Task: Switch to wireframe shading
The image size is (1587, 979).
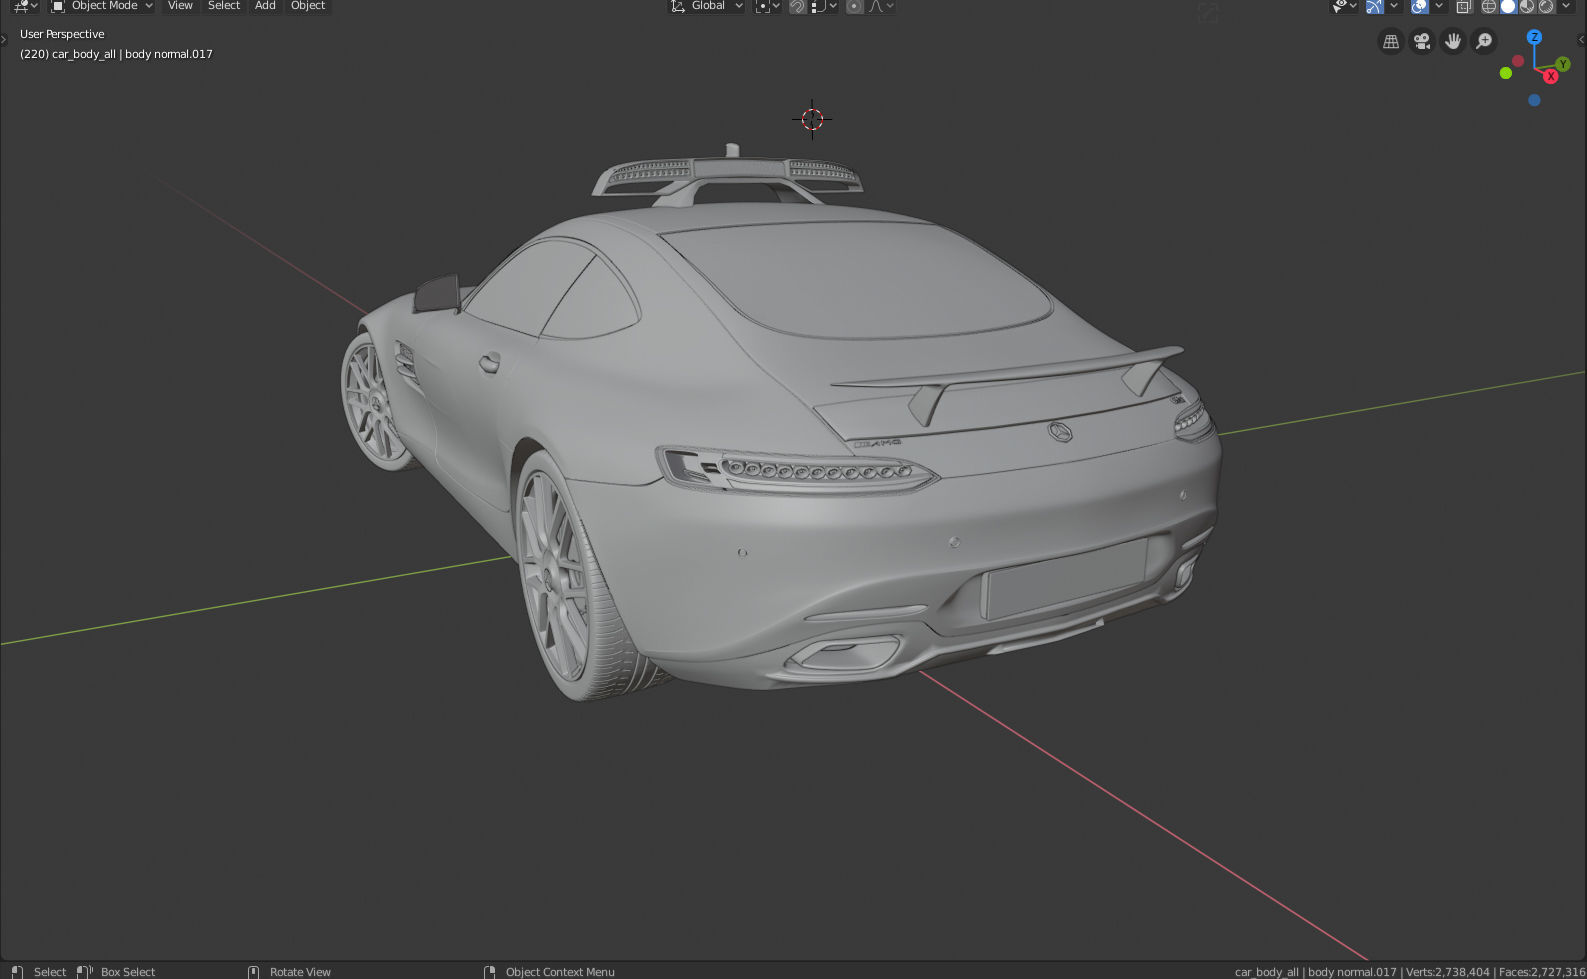Action: point(1489,6)
